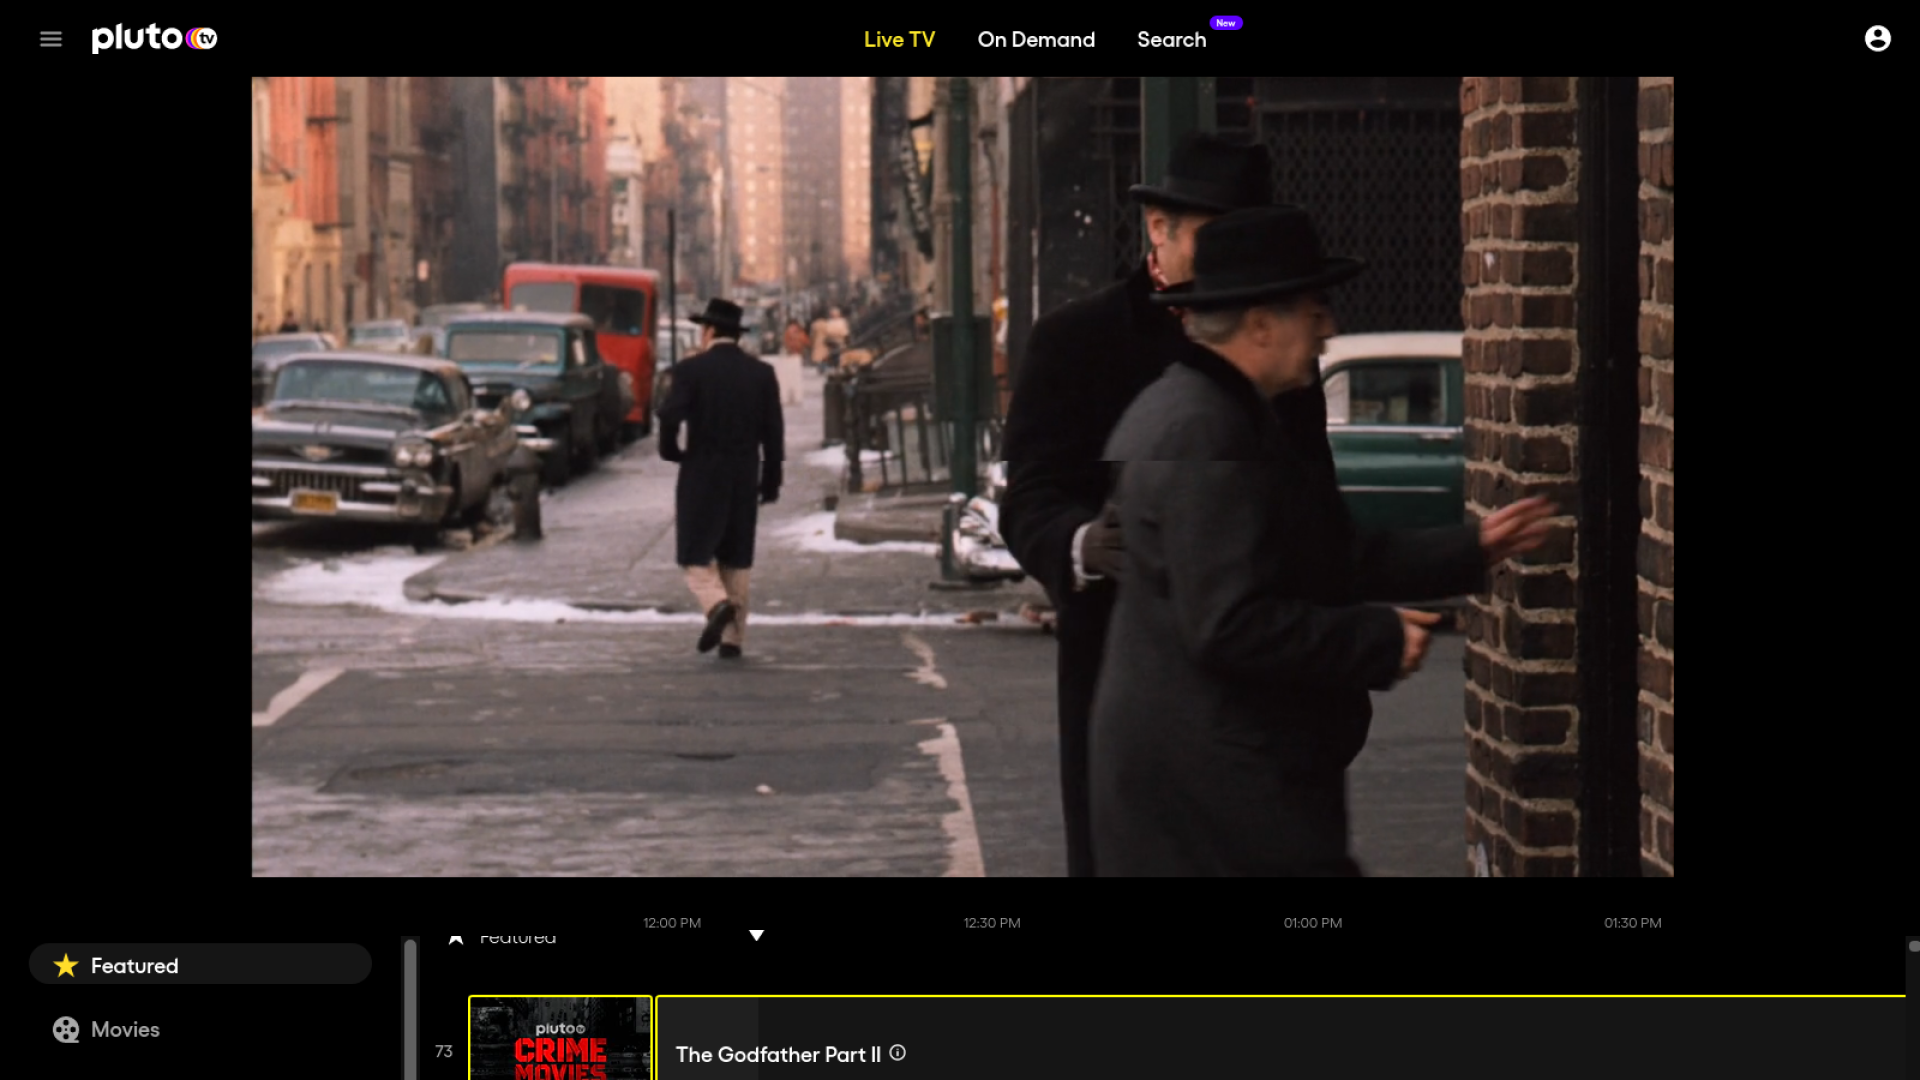
Task: Click the New badge on Search
Action: (x=1225, y=23)
